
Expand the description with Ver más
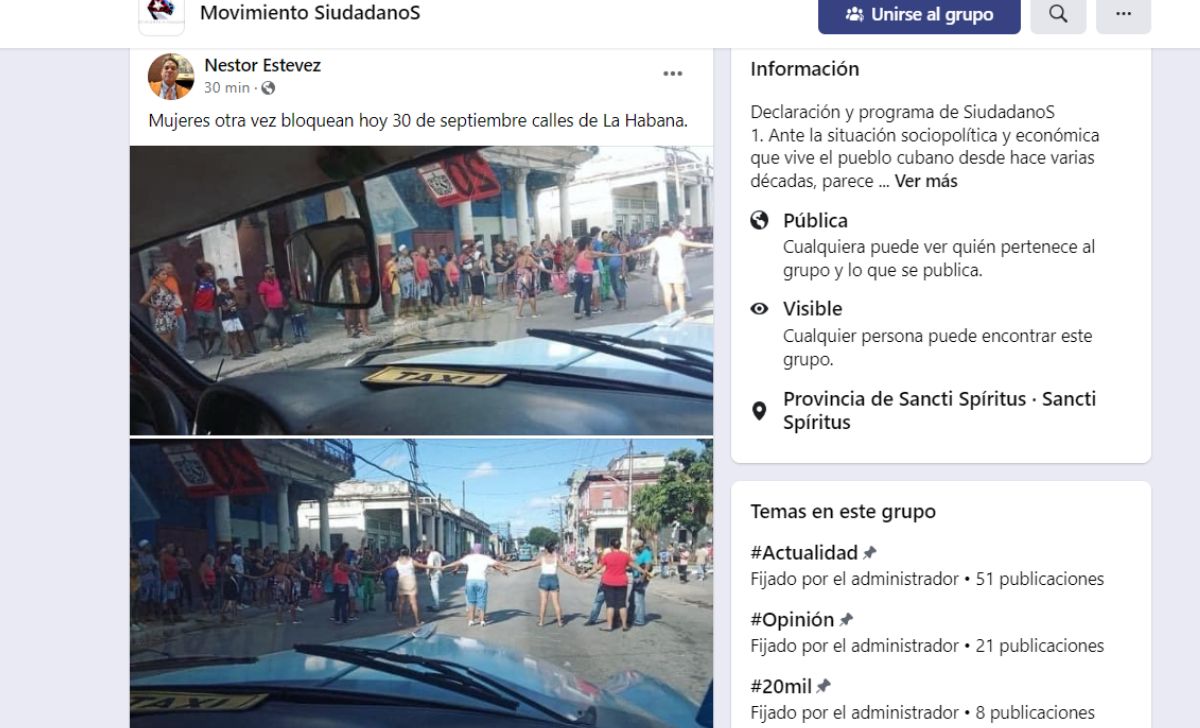click(926, 181)
